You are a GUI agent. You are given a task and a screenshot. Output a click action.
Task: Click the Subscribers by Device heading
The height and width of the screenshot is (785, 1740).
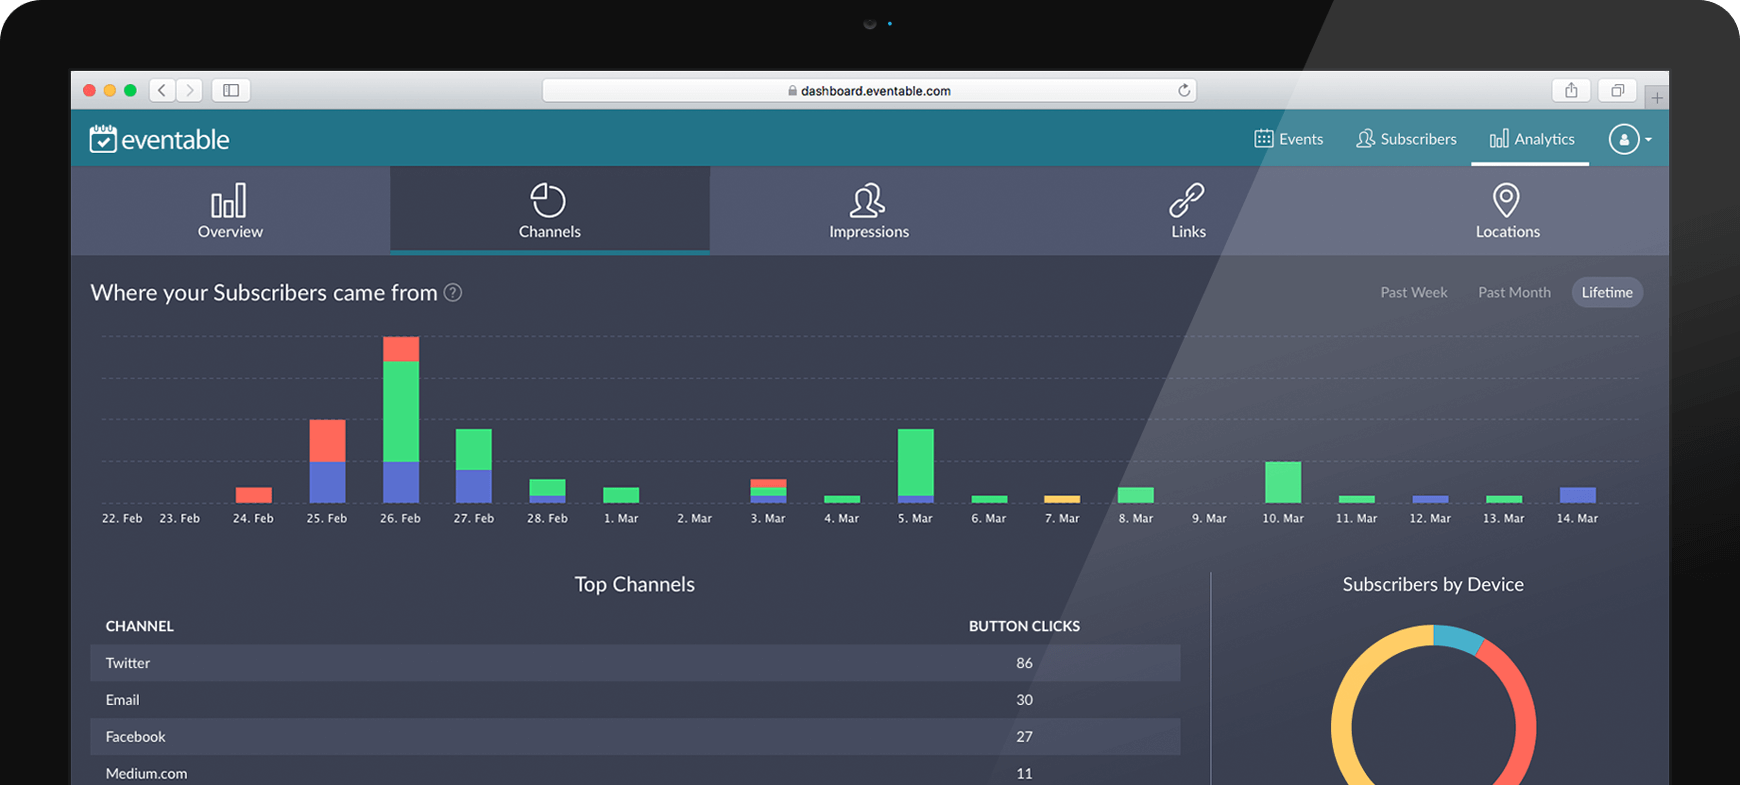pyautogui.click(x=1433, y=584)
